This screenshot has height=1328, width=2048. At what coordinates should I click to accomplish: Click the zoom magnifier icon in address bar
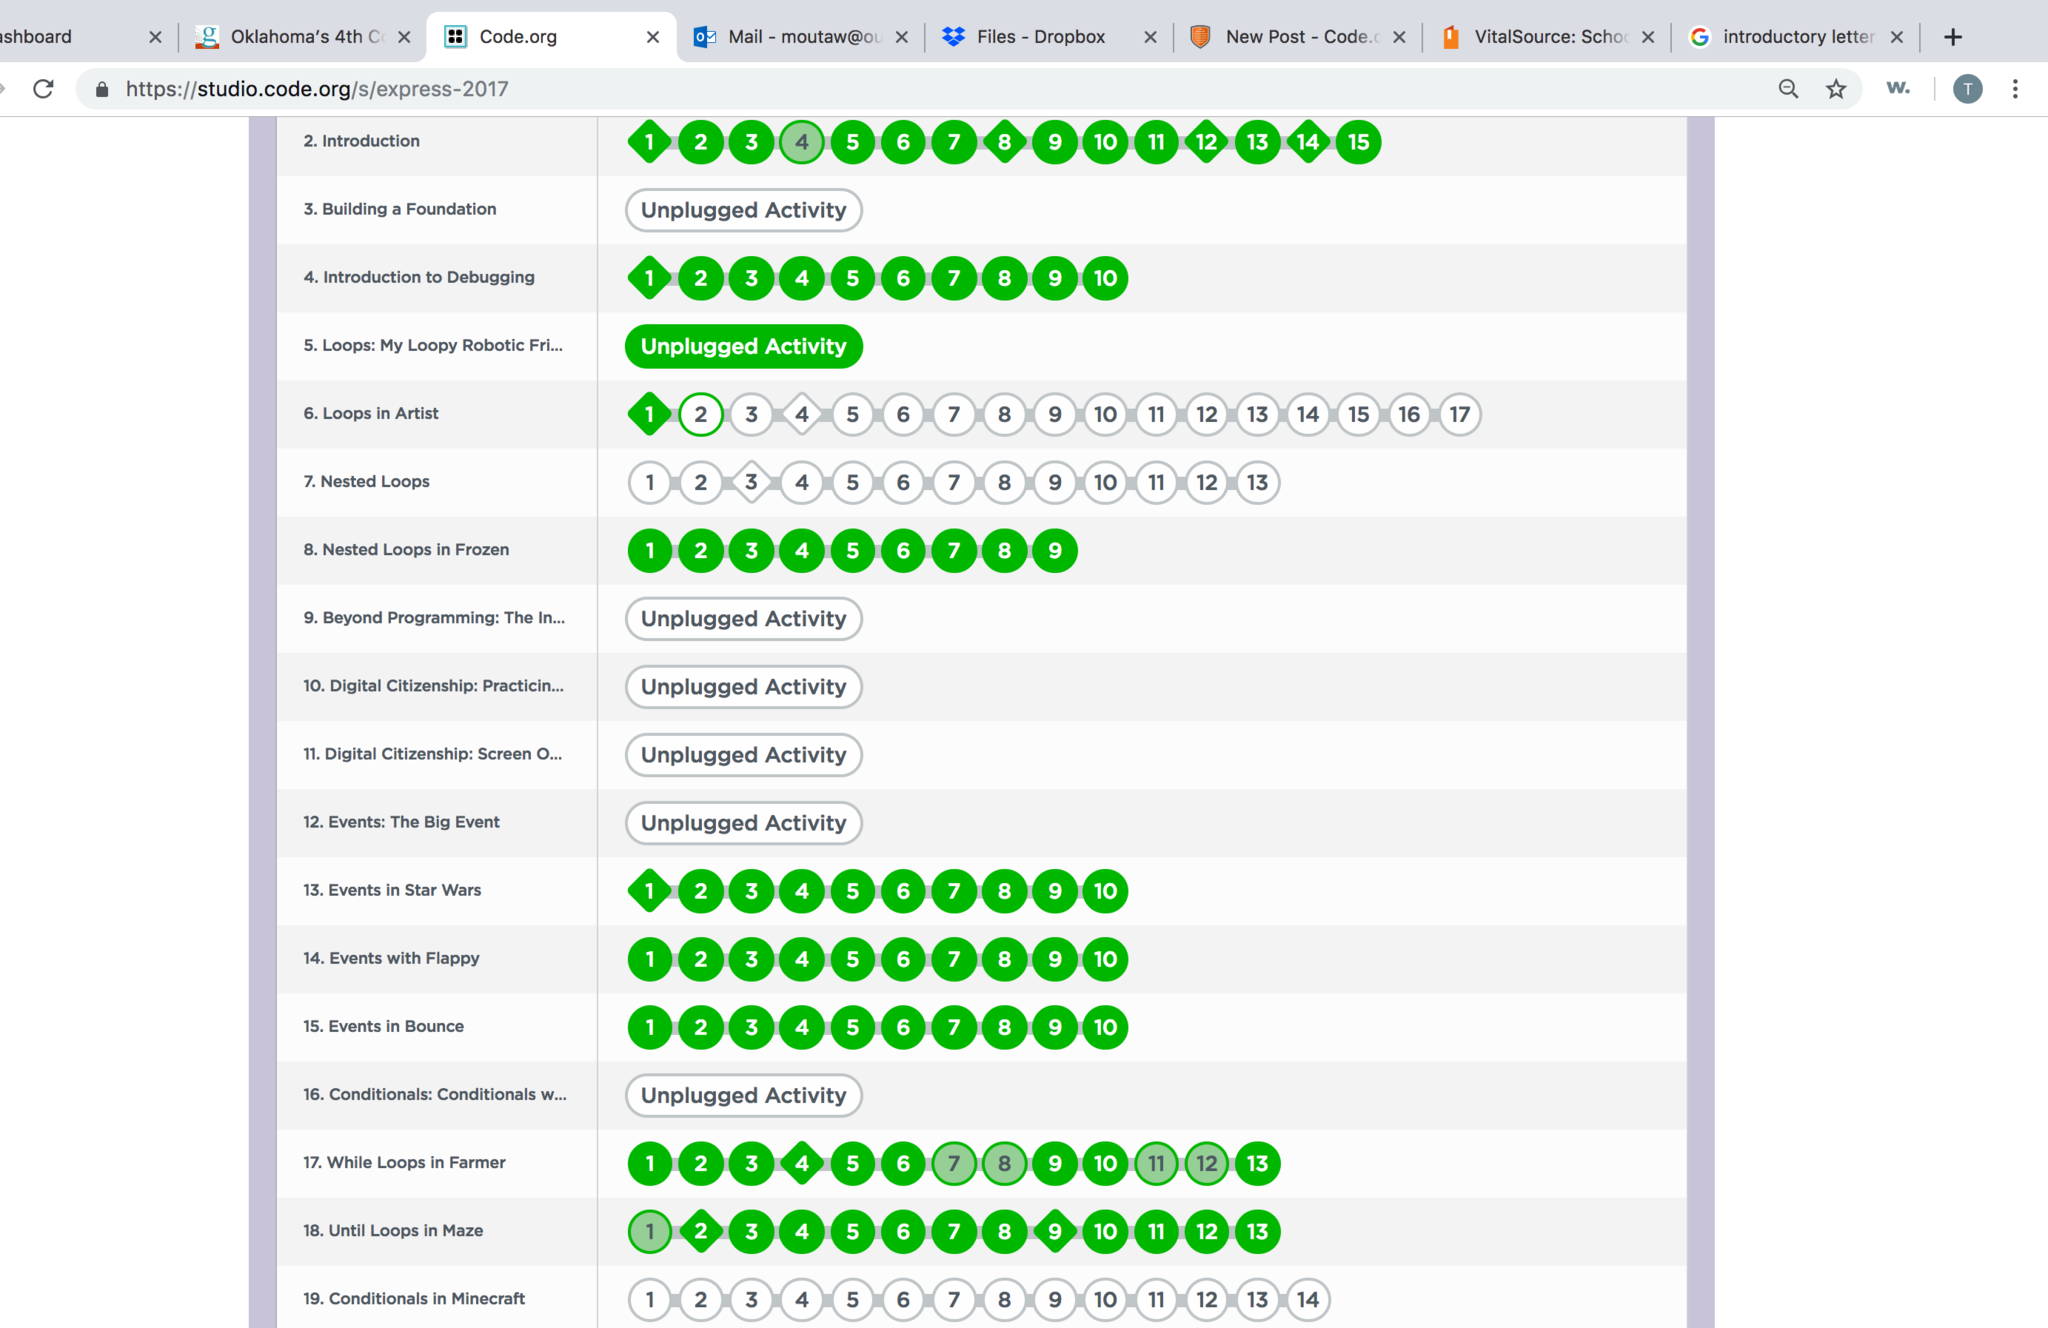[1788, 89]
